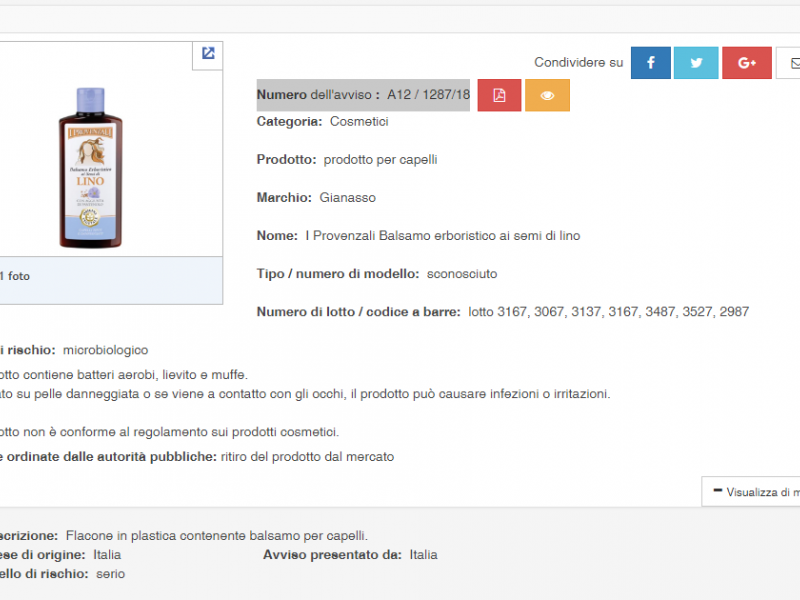The image size is (800, 600).
Task: Click the I Provenzali bottle photo
Action: click(90, 167)
